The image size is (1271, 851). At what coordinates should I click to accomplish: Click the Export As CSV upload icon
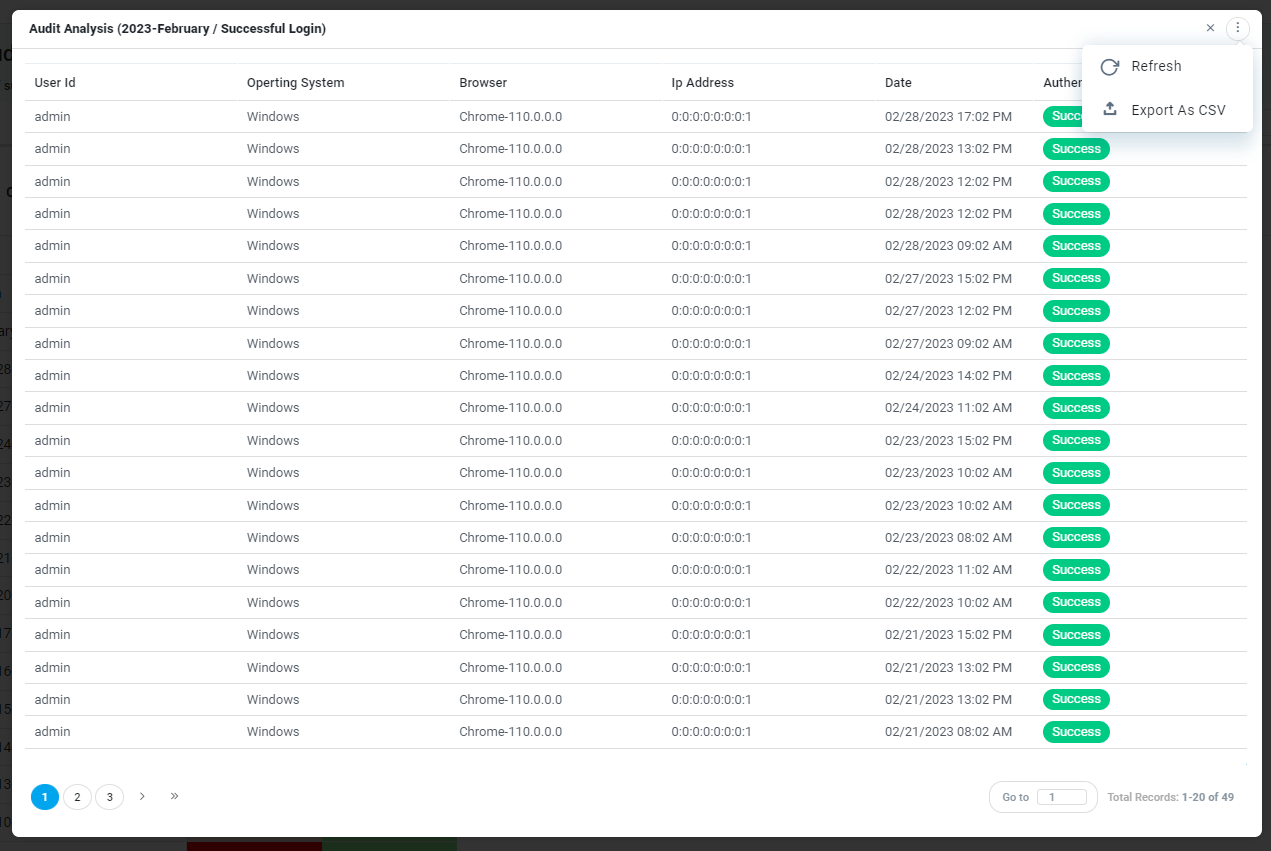[x=1109, y=110]
